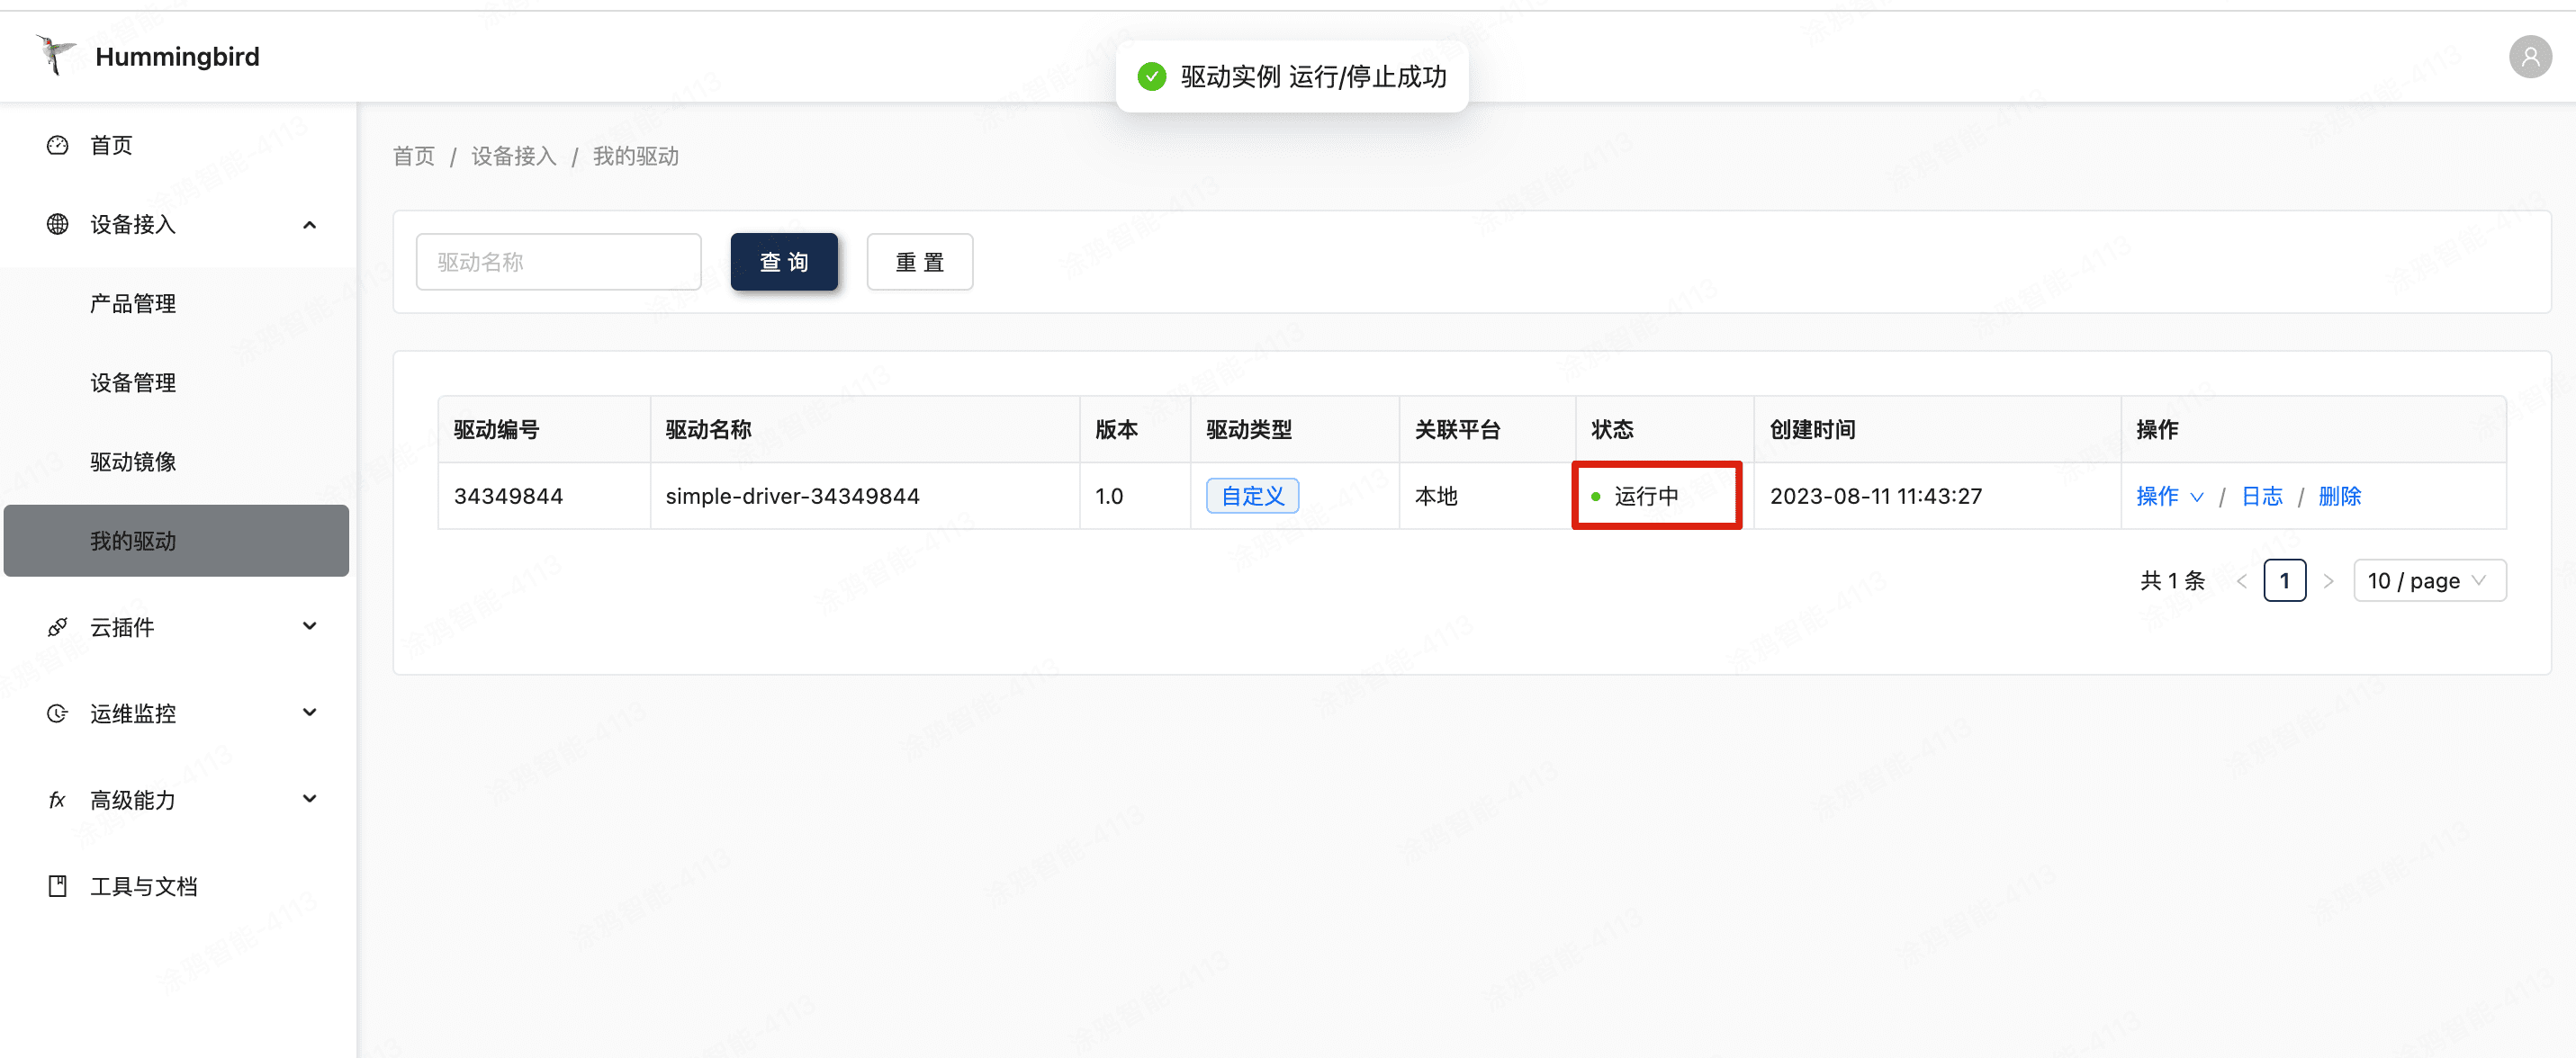Viewport: 2576px width, 1058px height.
Task: Go to 产品管理 menu item
Action: point(133,303)
